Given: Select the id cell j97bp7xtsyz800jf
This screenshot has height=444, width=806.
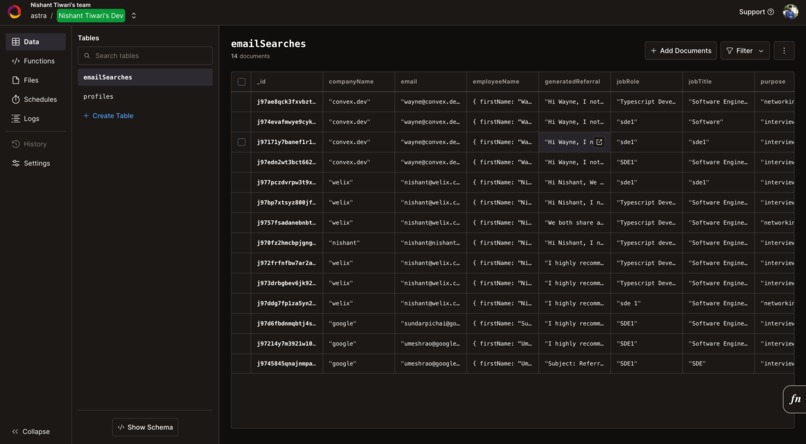Looking at the screenshot, I should 287,202.
